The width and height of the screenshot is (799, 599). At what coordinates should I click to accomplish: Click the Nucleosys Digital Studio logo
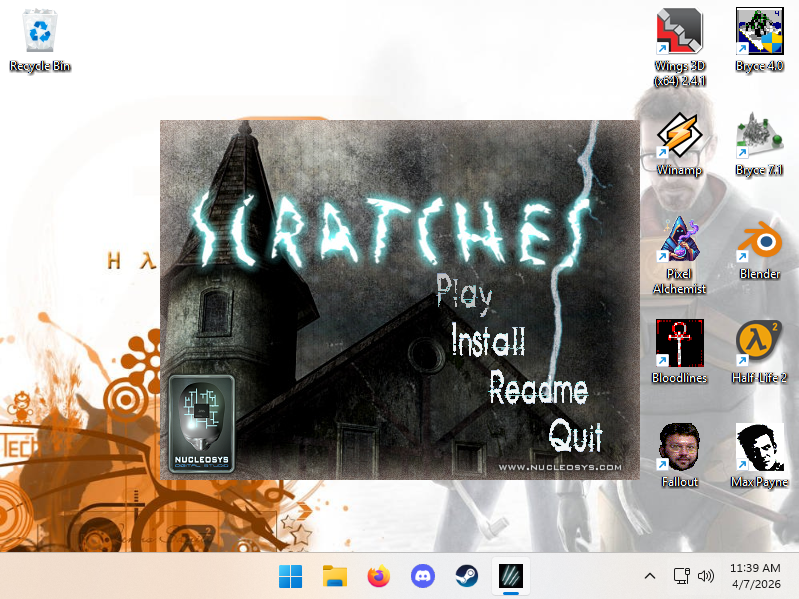coord(202,424)
